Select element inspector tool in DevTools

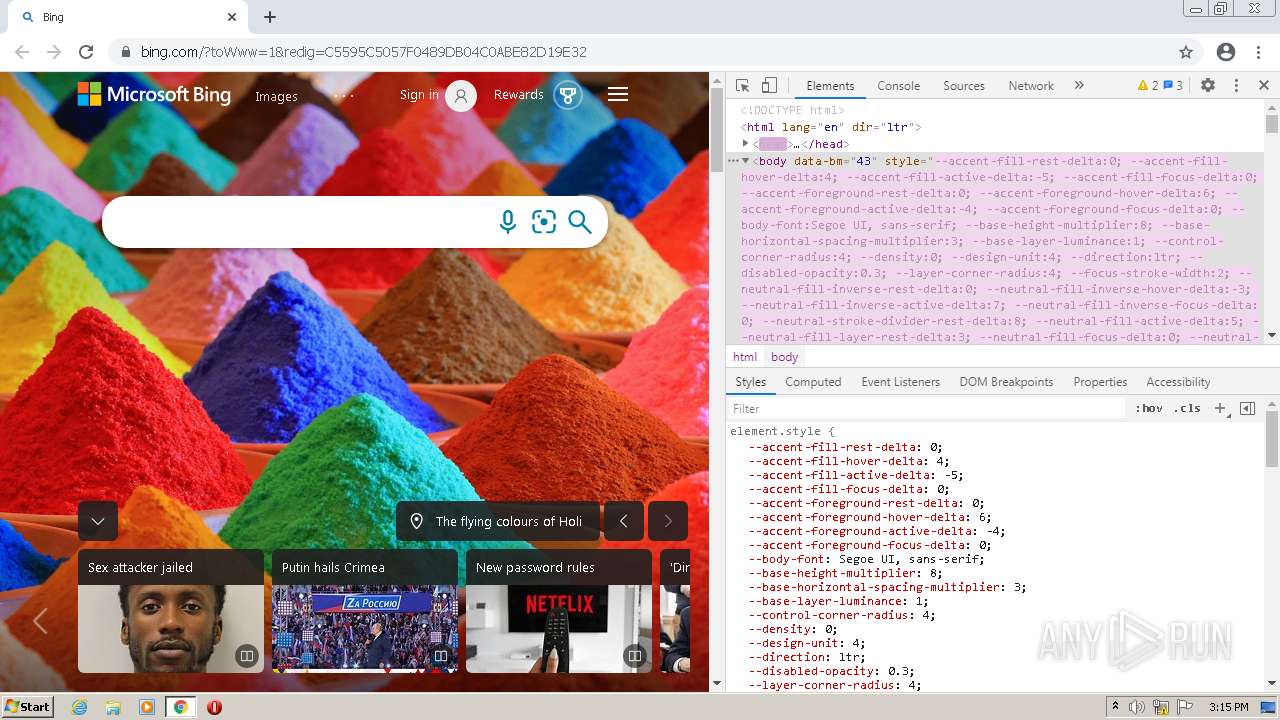point(742,86)
